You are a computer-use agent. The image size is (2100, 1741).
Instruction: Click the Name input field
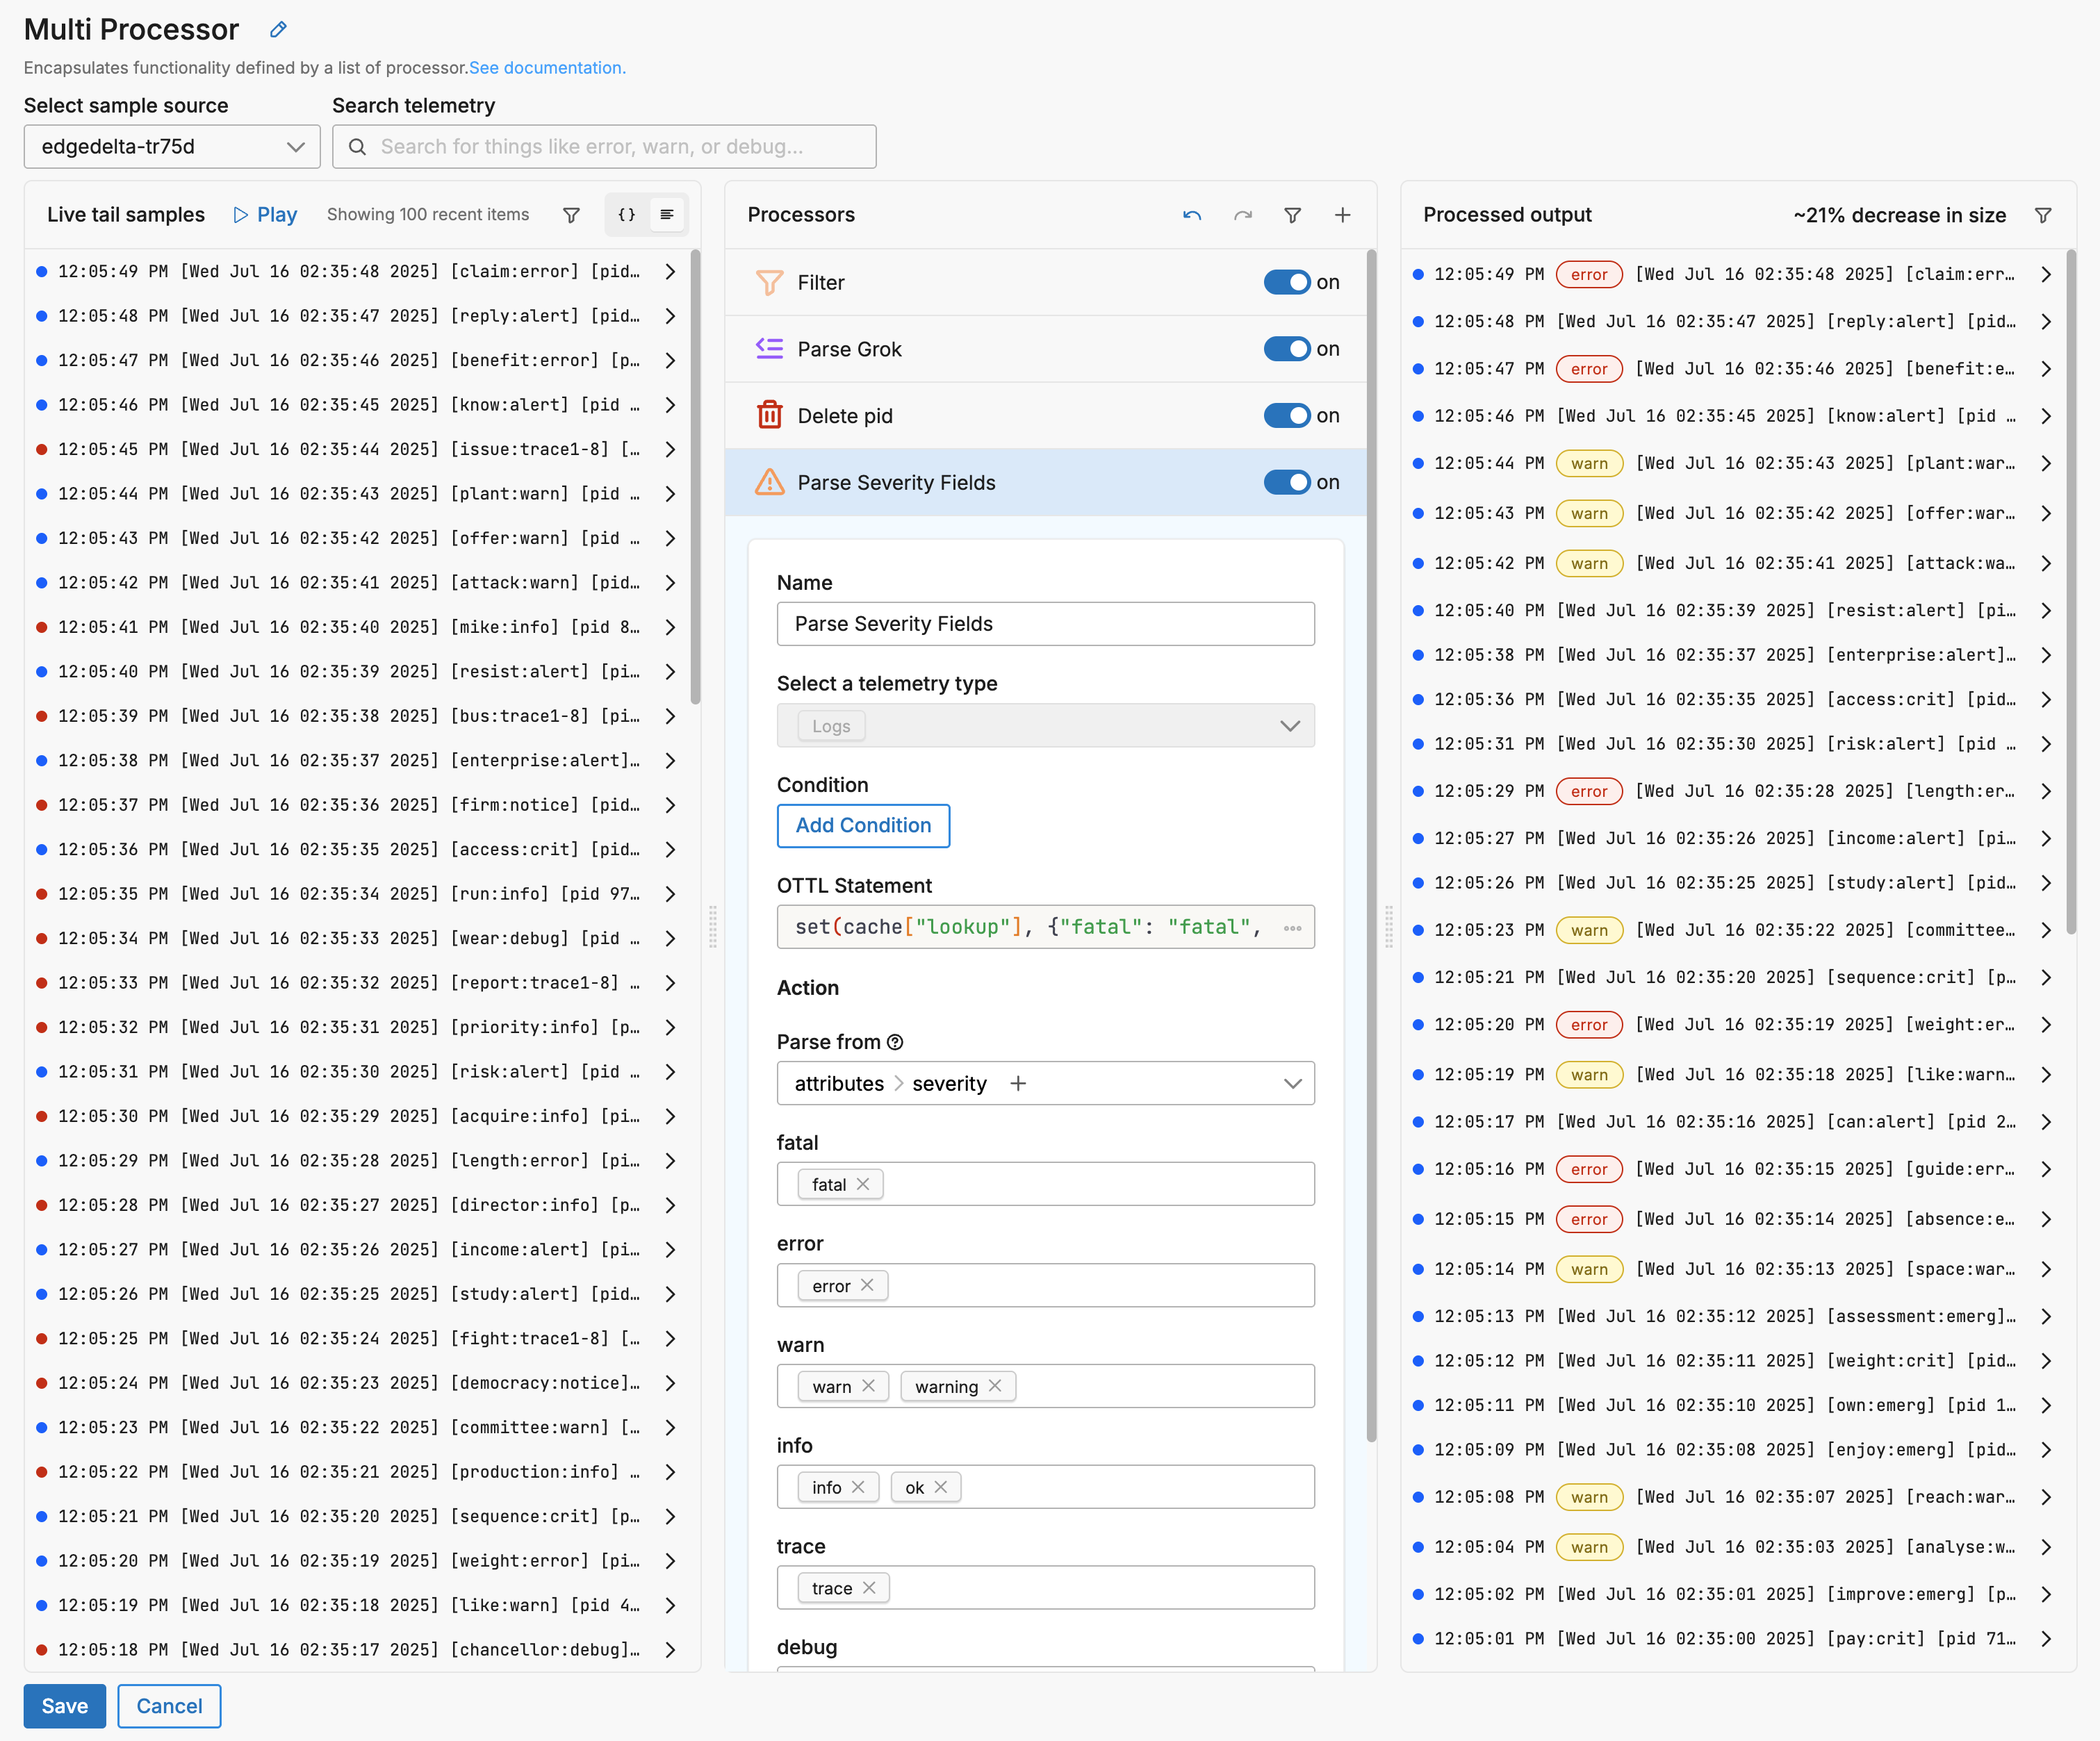(1045, 624)
